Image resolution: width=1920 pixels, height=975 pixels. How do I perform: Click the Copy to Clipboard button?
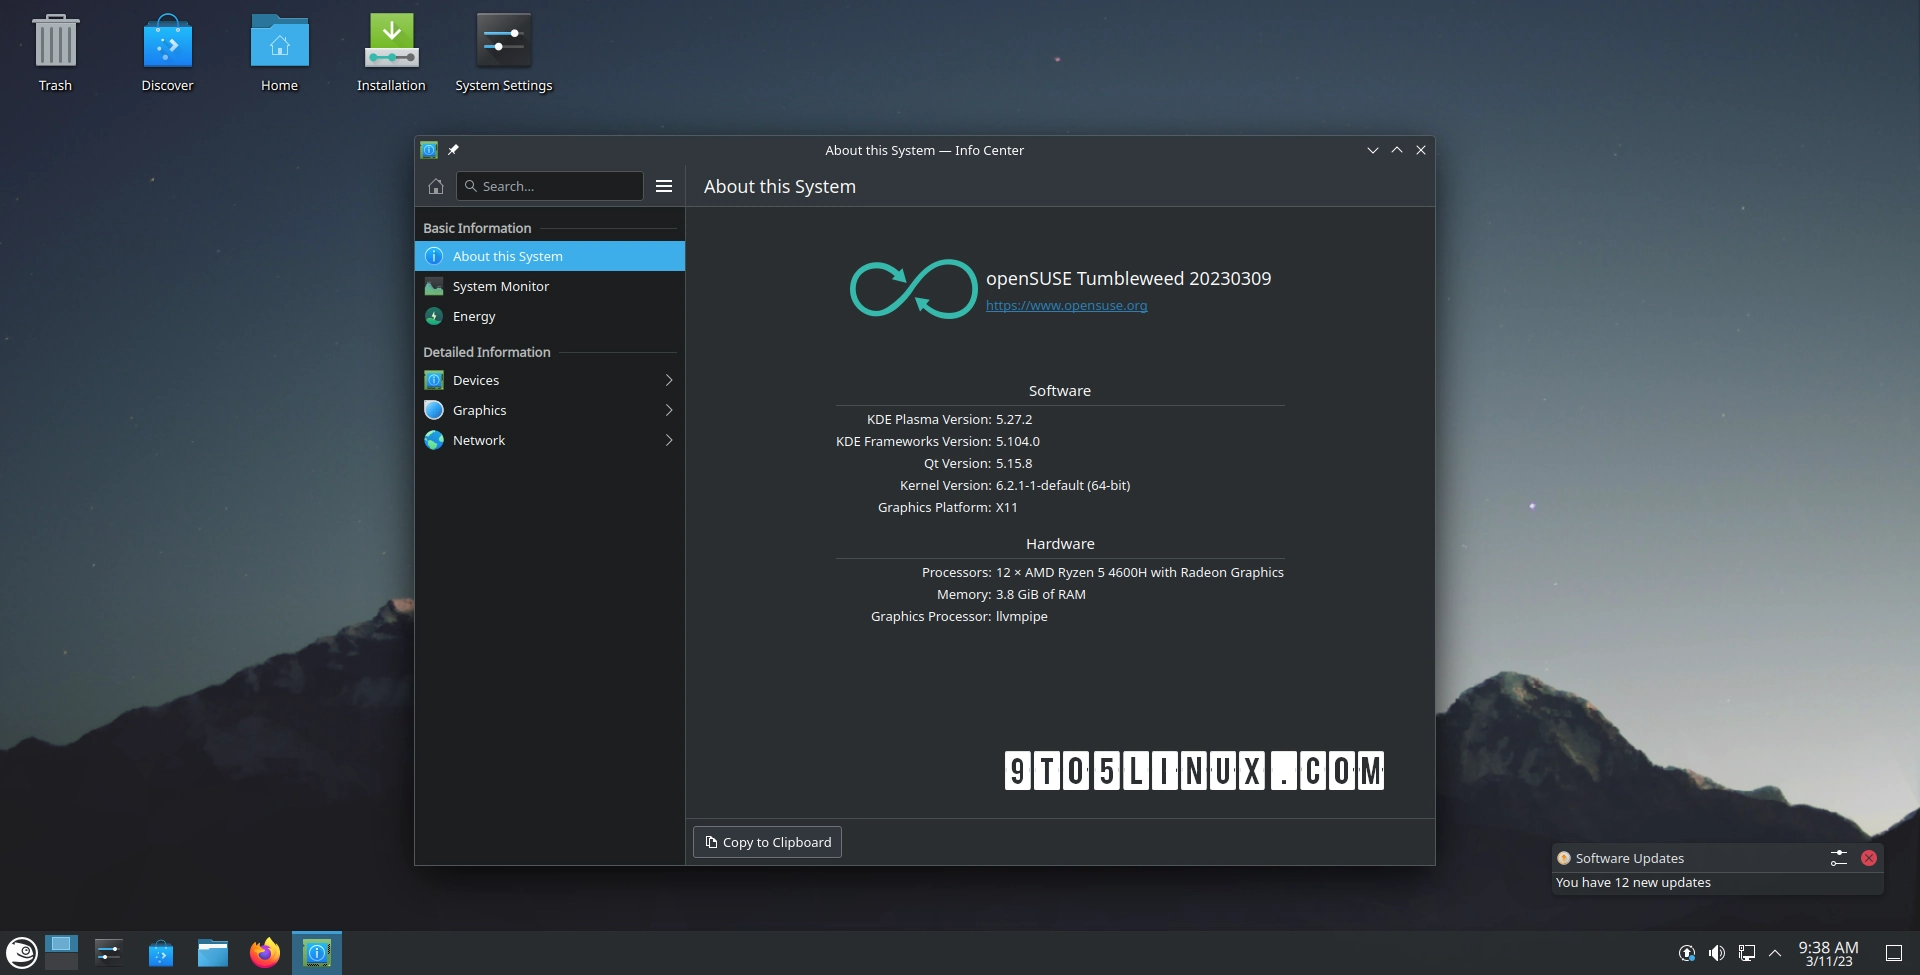click(767, 842)
